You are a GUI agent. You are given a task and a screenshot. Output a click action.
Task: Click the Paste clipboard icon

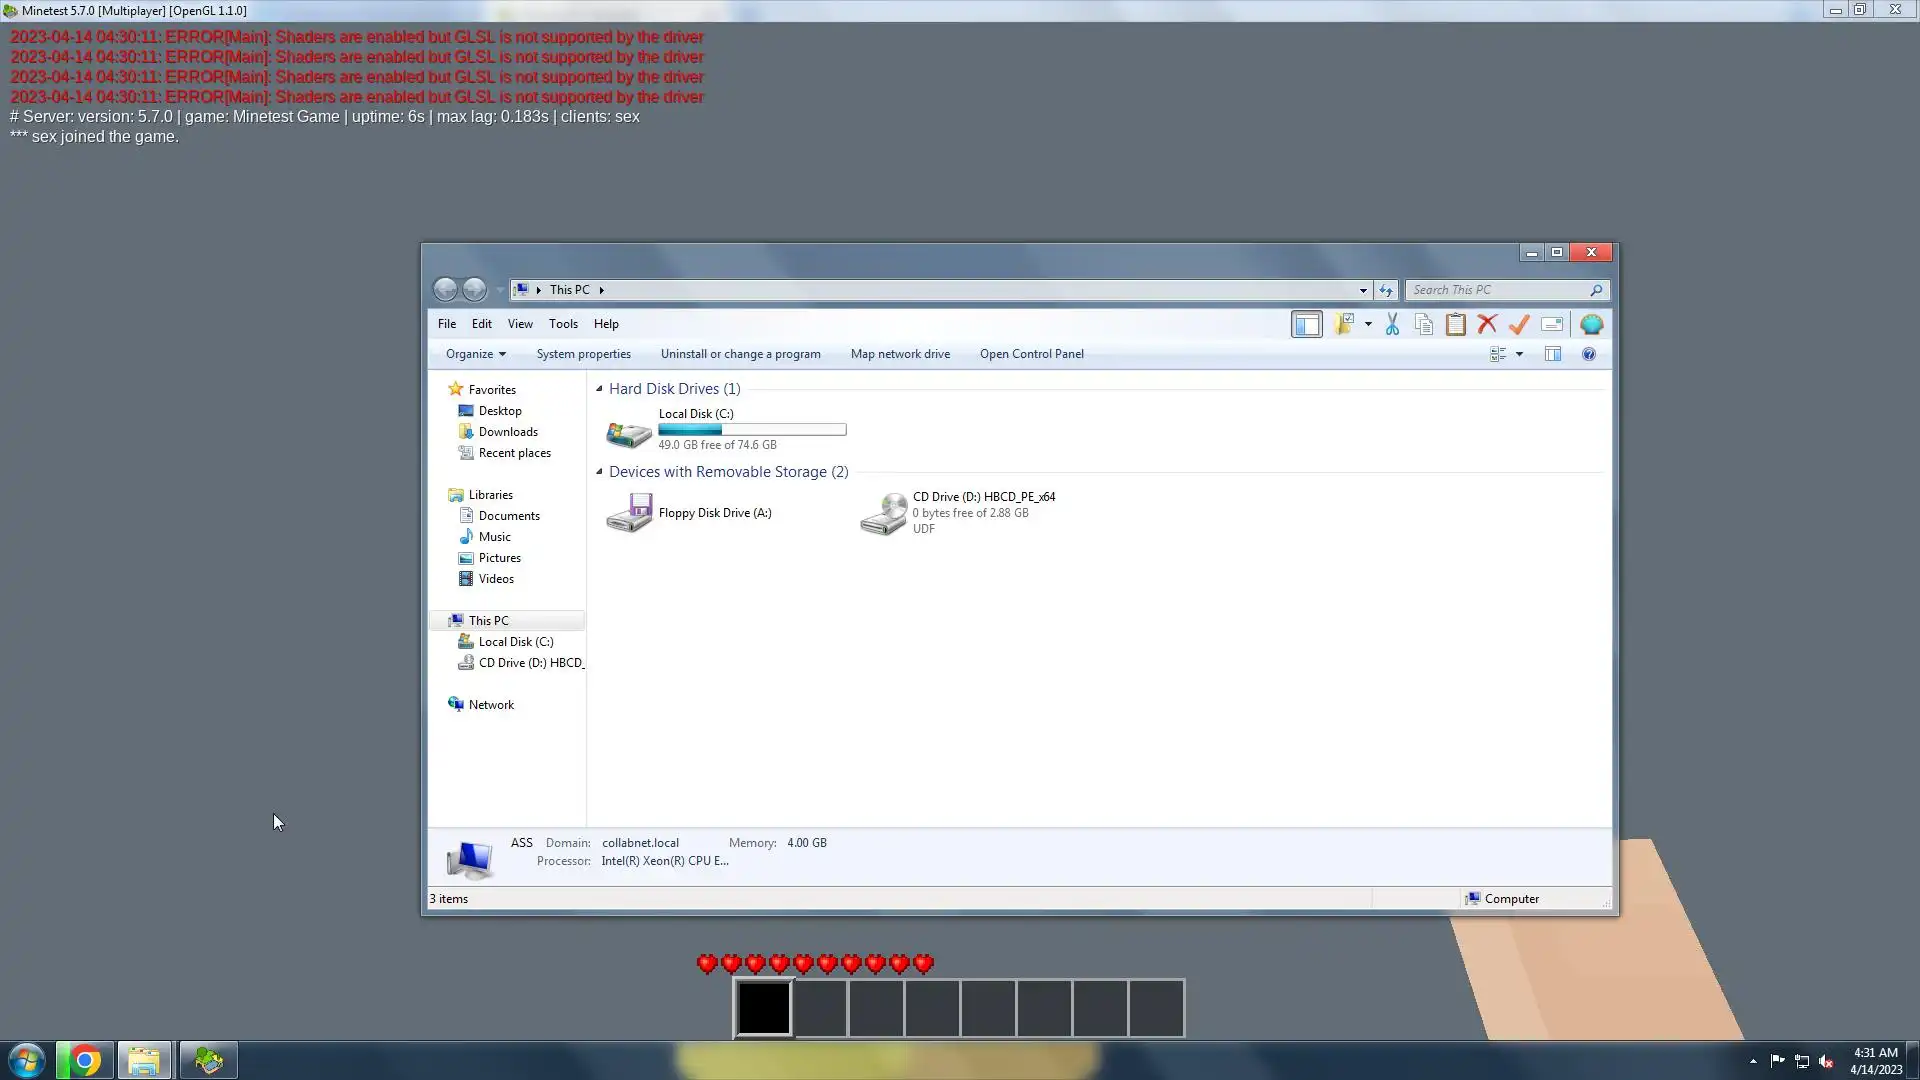(1456, 325)
